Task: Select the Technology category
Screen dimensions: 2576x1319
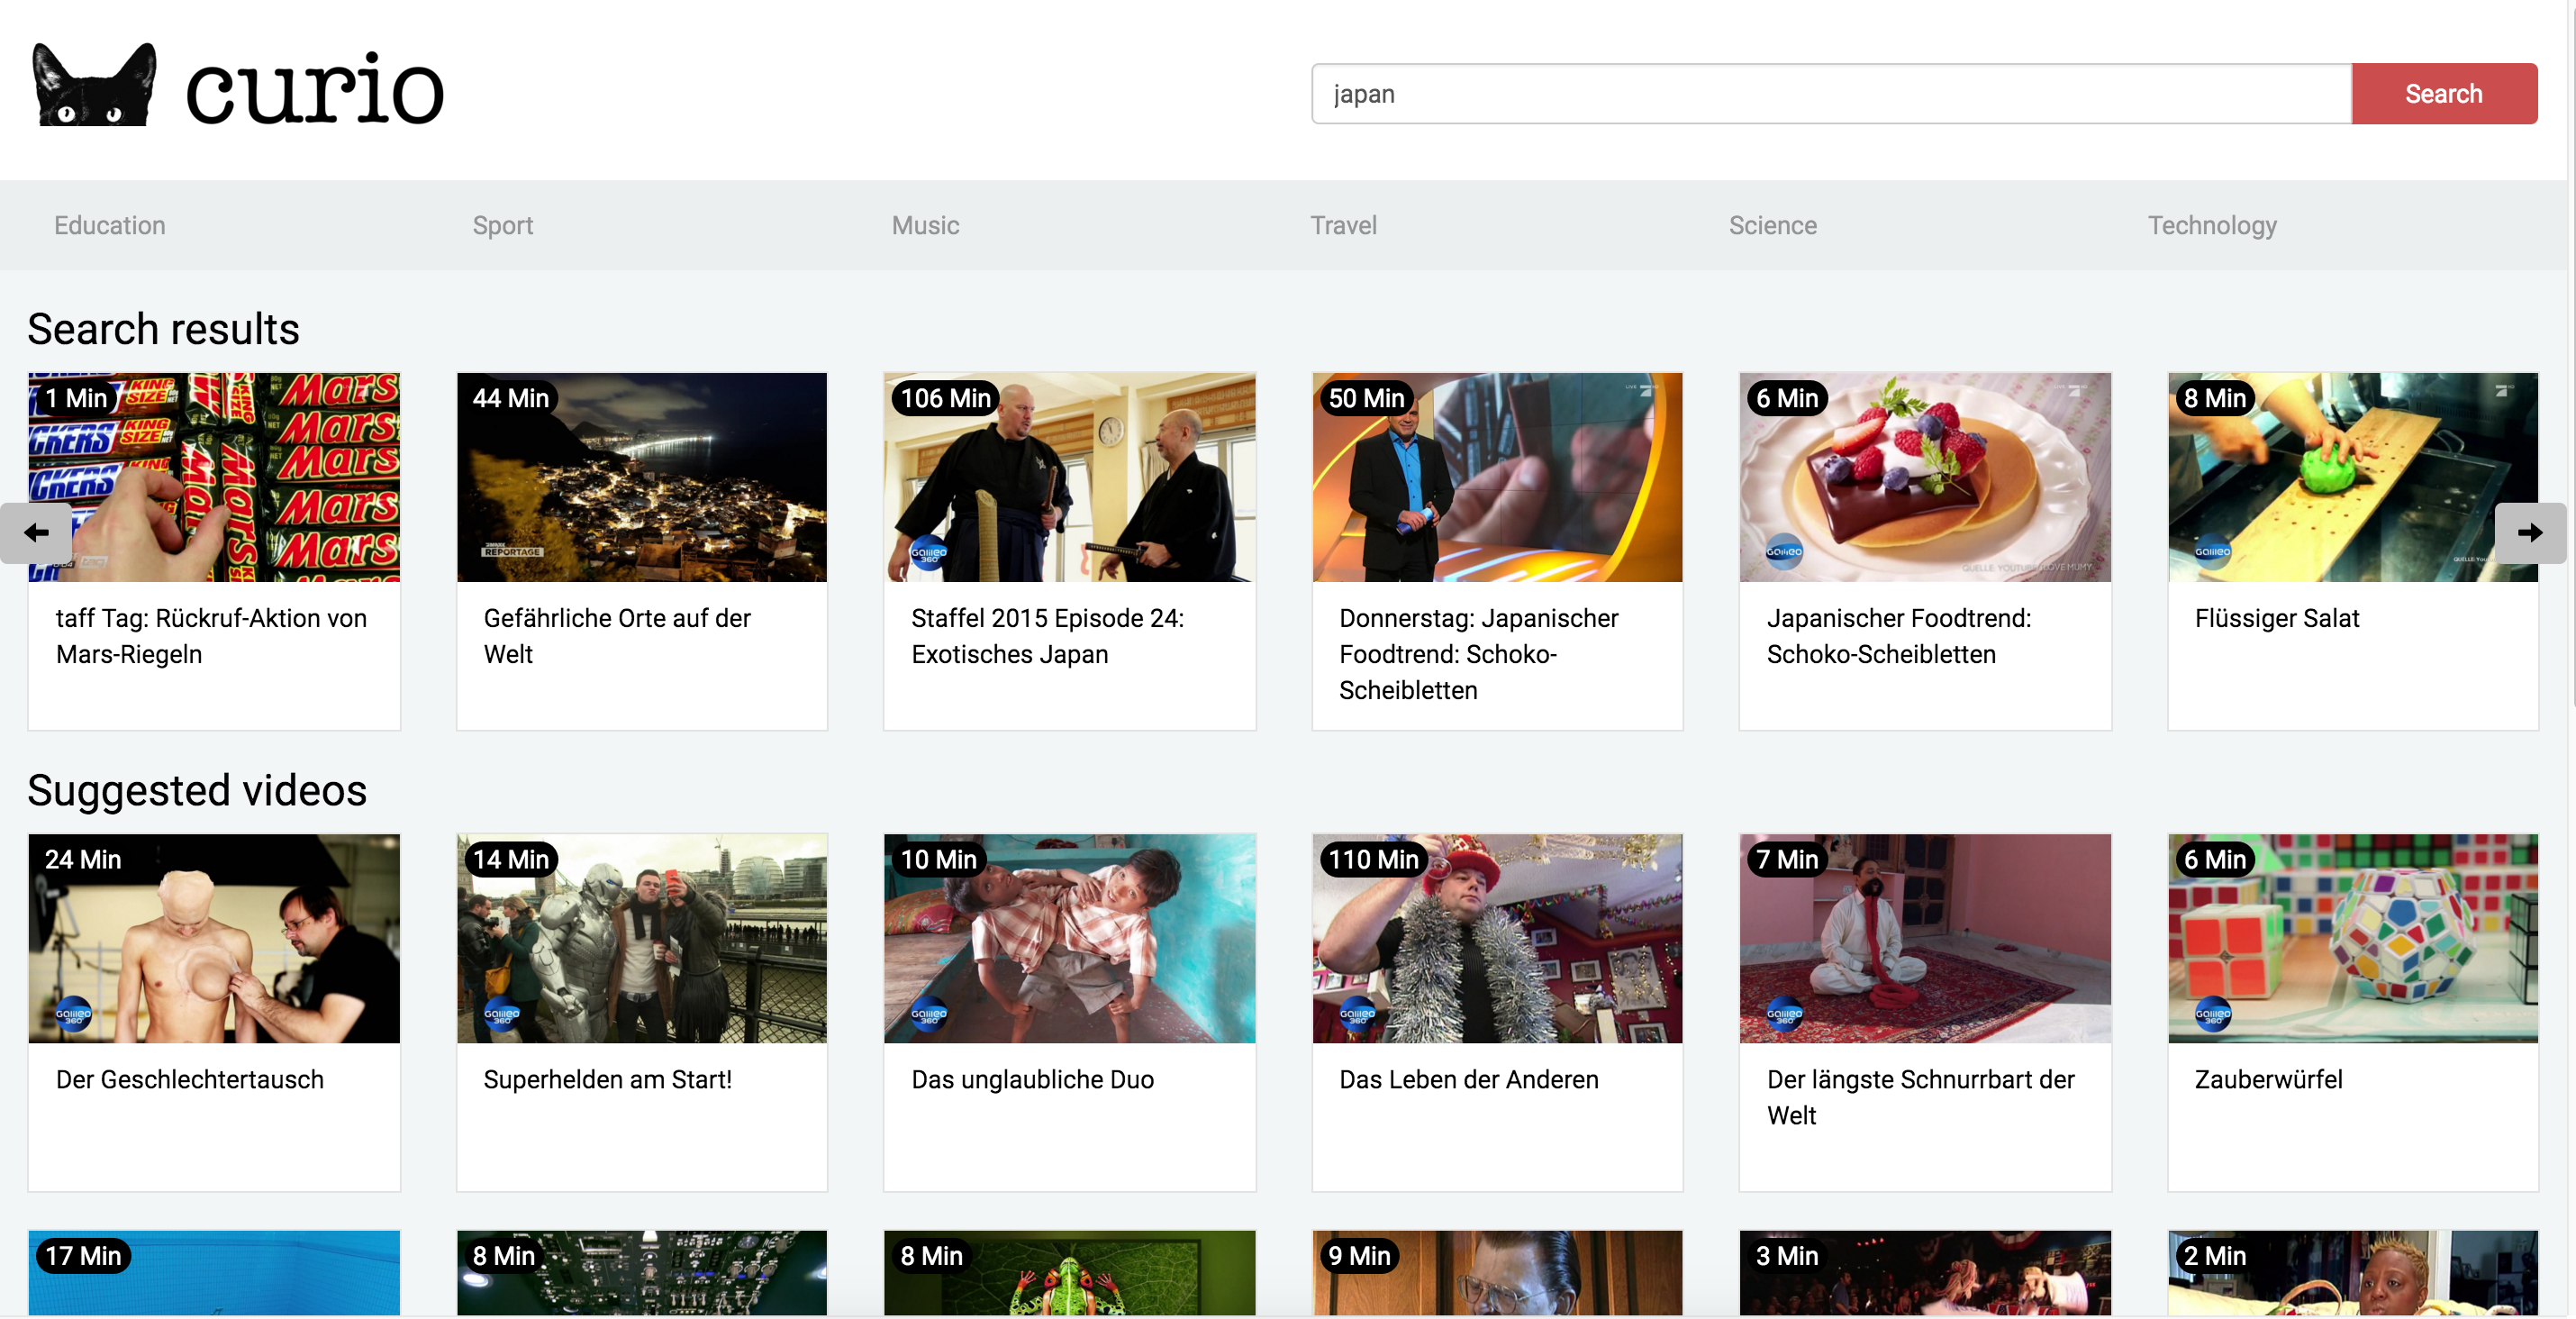Action: click(2211, 226)
